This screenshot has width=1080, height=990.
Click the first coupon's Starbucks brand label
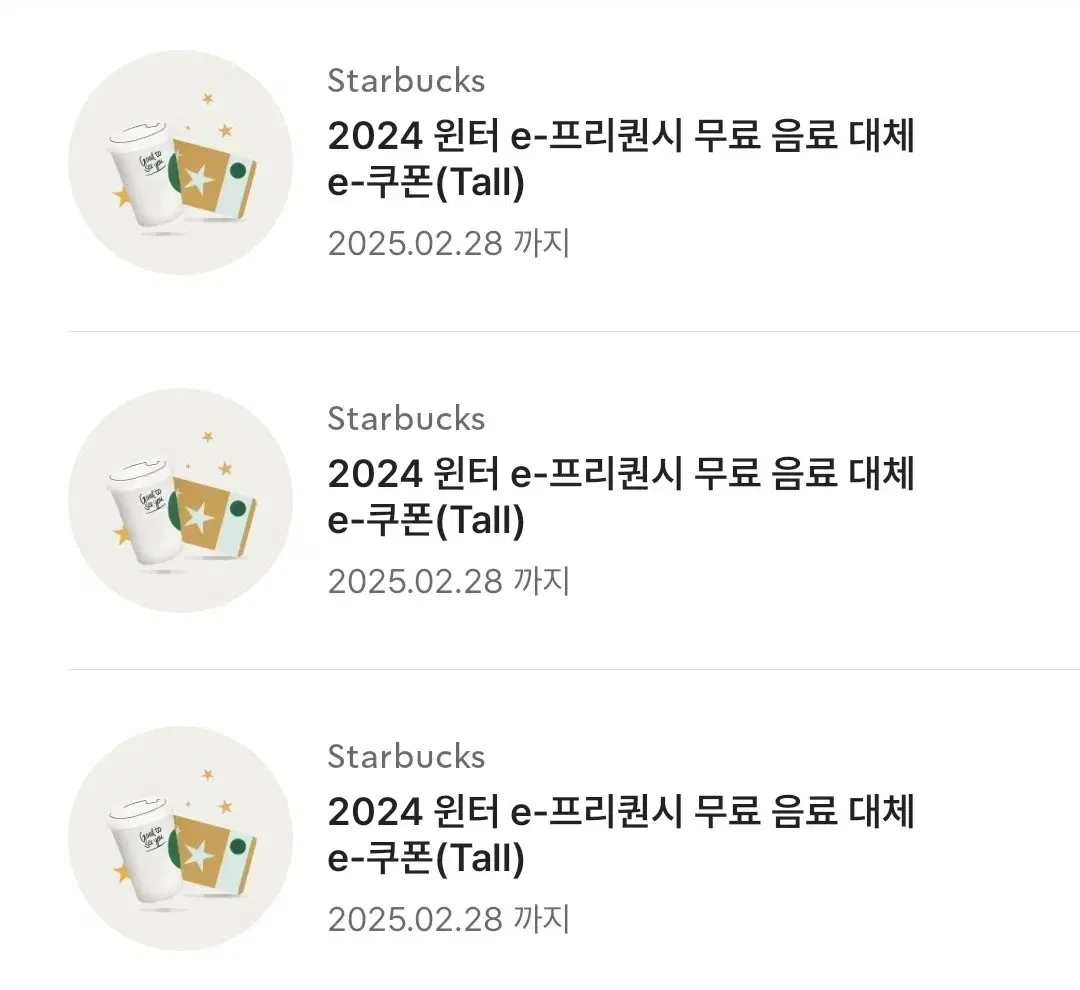tap(406, 81)
